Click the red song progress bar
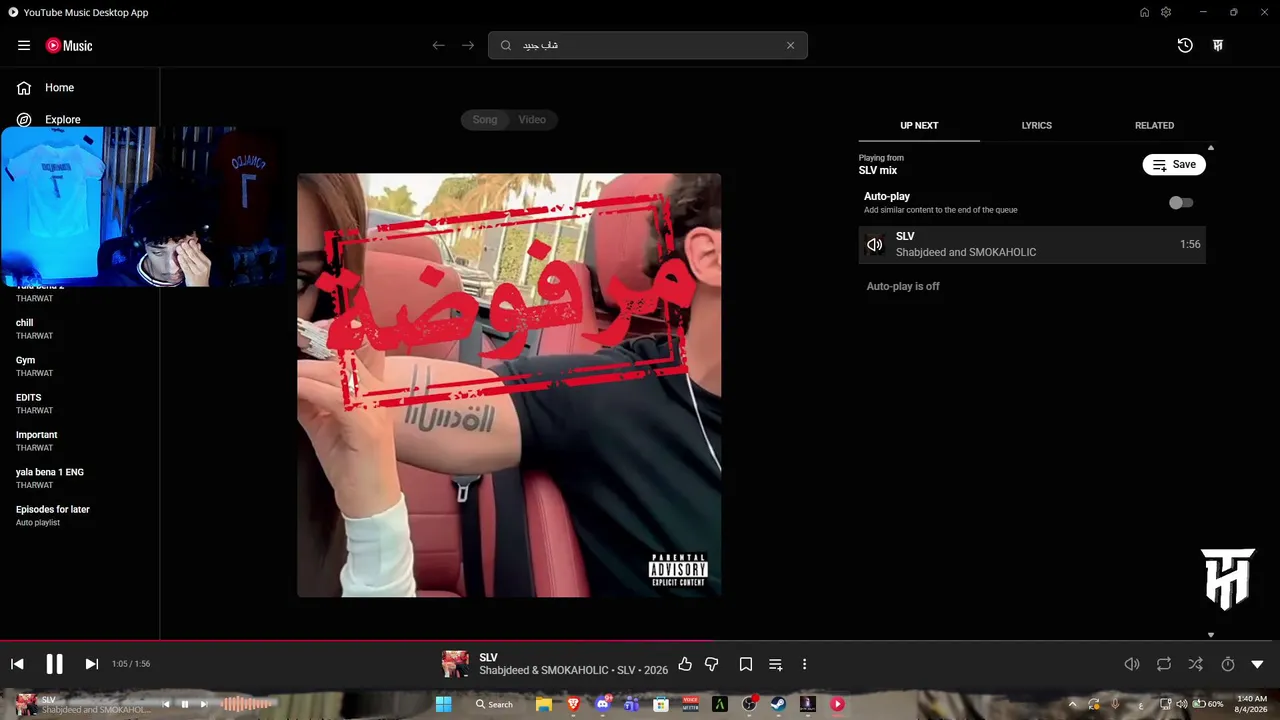Viewport: 1280px width, 720px height. (x=357, y=640)
